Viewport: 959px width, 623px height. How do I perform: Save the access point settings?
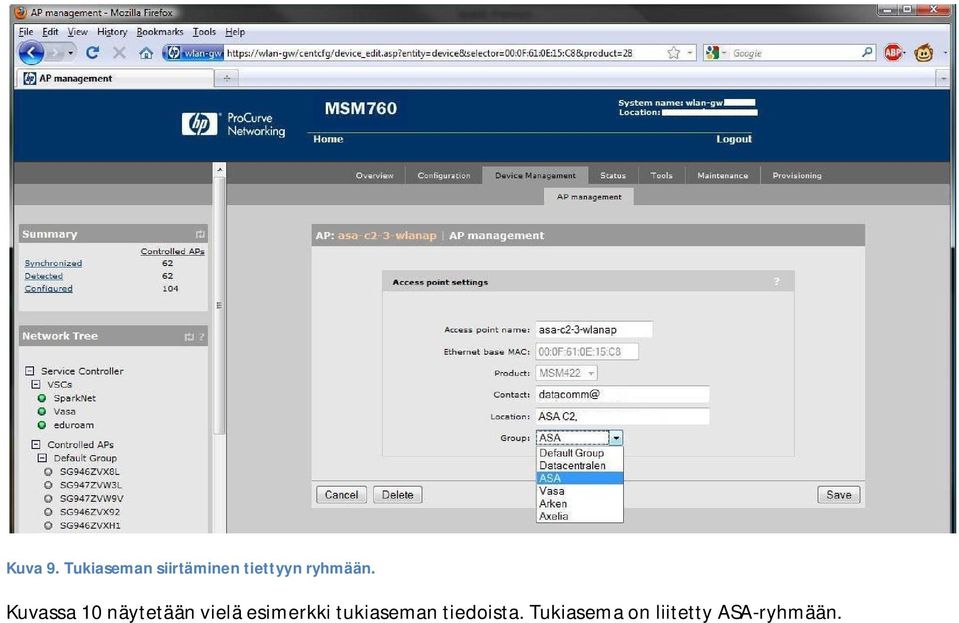(839, 495)
